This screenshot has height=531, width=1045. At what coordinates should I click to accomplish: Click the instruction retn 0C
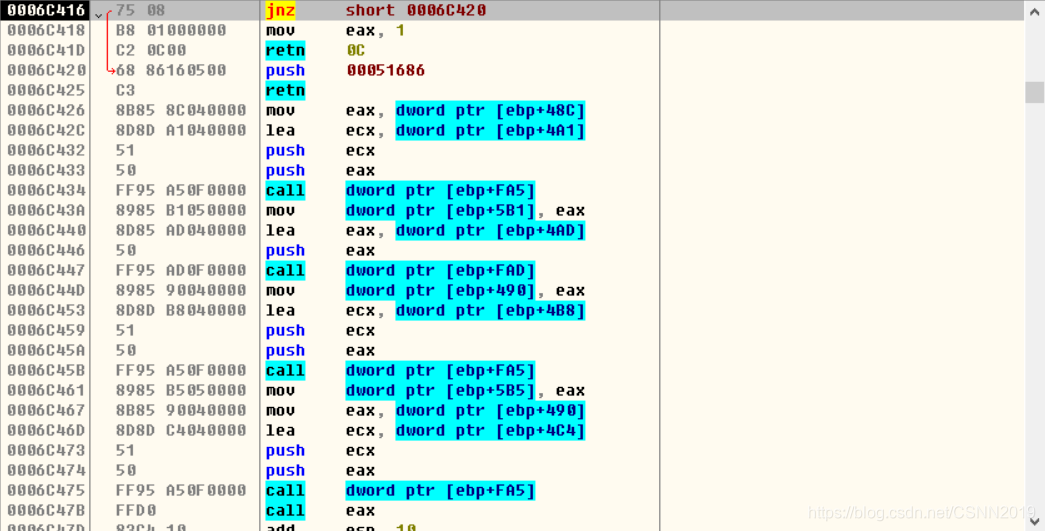[x=315, y=51]
